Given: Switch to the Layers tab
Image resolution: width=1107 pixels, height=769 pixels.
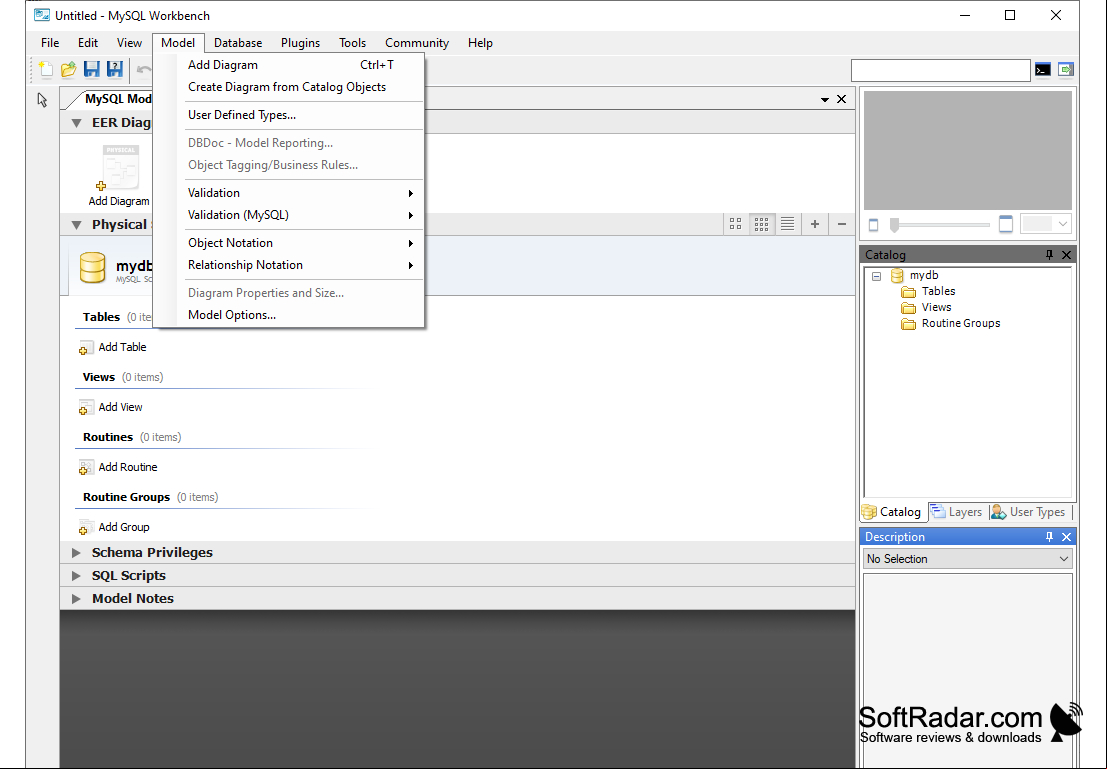Looking at the screenshot, I should 957,512.
